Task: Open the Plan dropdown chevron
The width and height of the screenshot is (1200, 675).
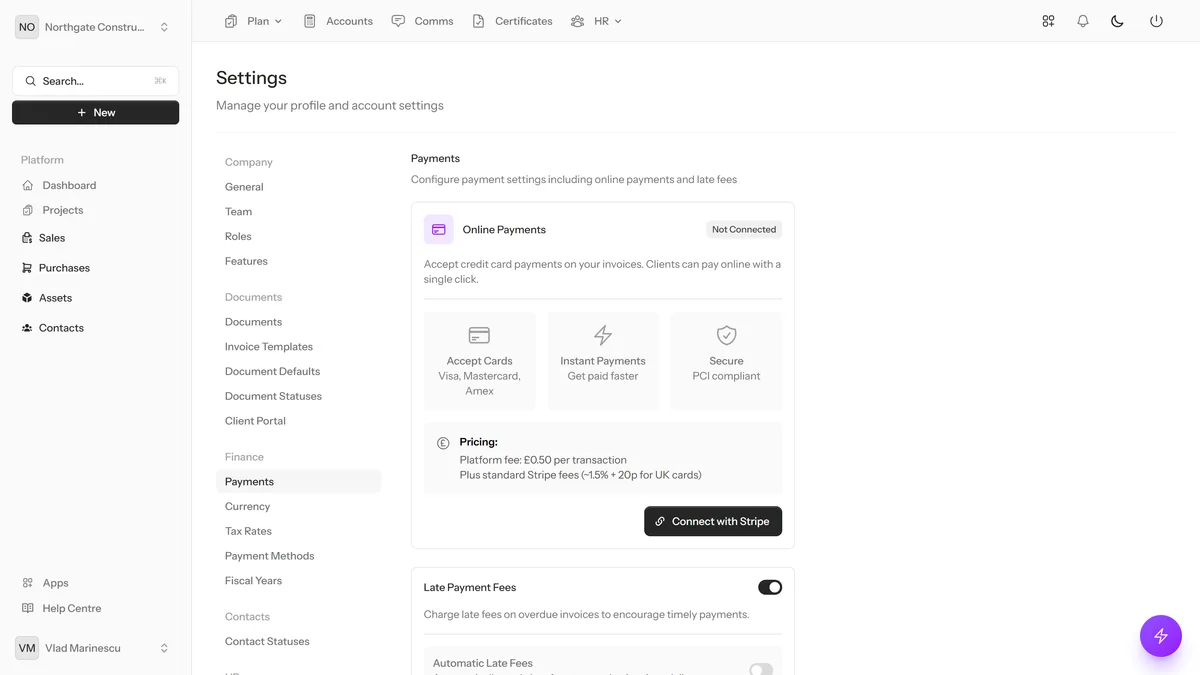Action: tap(278, 21)
